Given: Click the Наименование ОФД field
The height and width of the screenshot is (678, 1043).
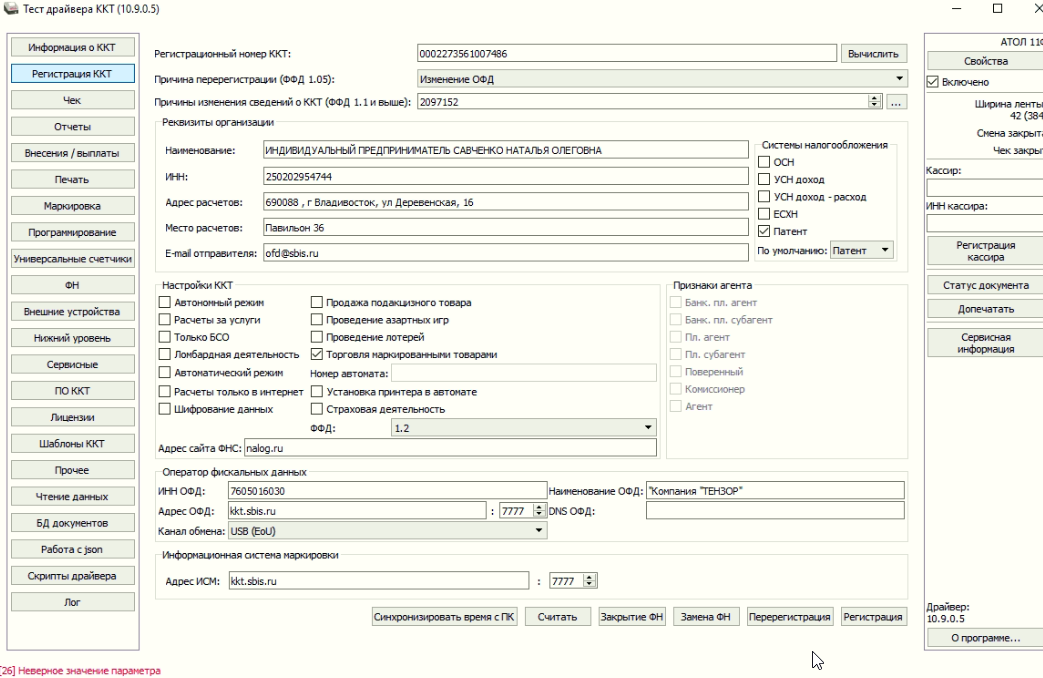Looking at the screenshot, I should tap(775, 491).
